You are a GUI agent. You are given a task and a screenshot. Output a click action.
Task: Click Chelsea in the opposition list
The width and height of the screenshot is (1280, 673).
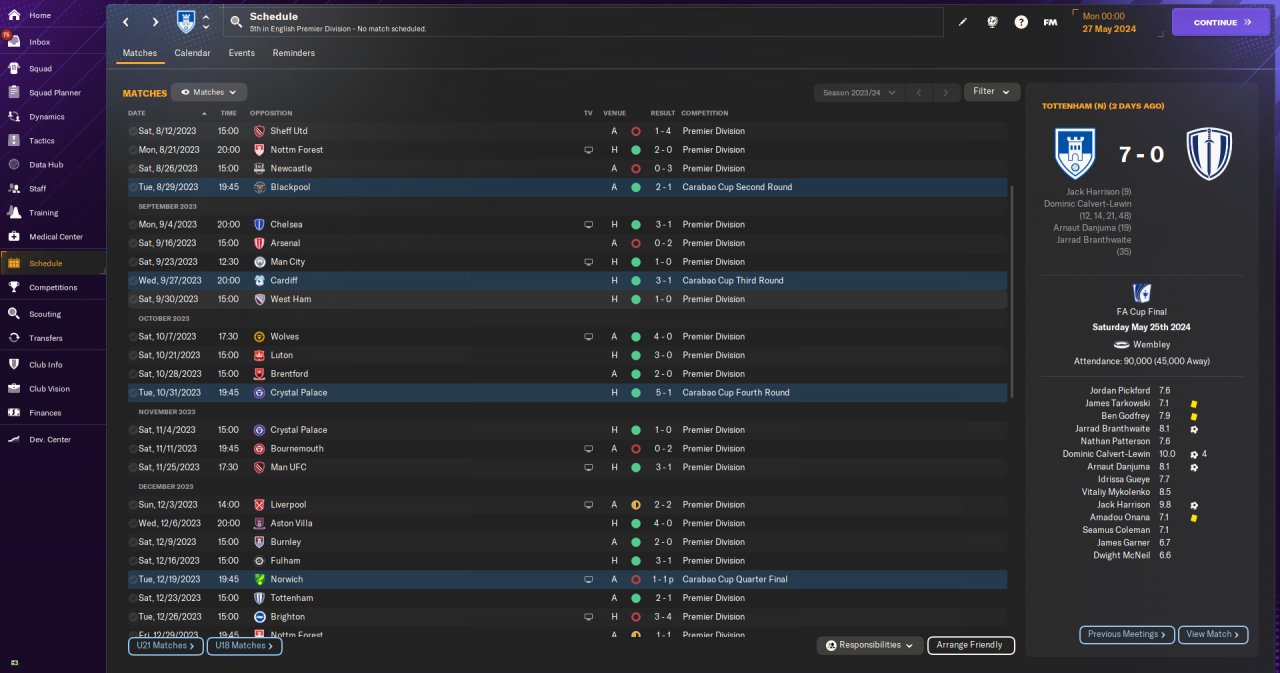tap(286, 225)
